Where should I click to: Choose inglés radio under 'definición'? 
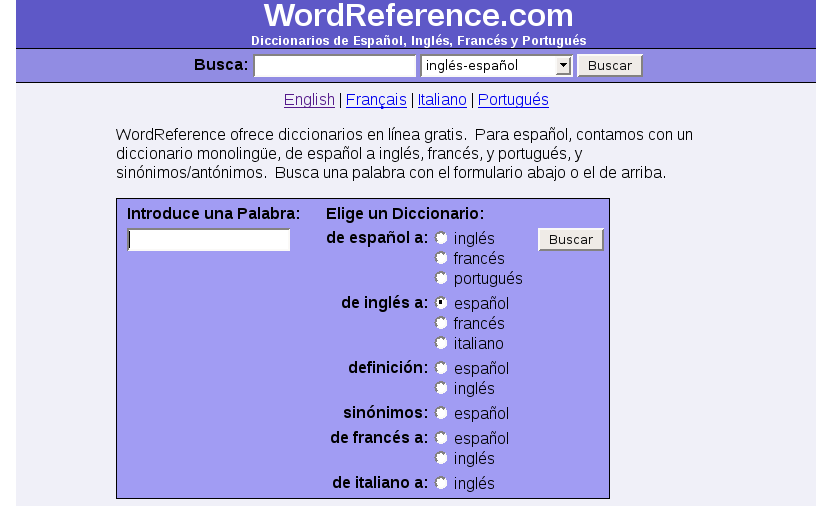[x=441, y=388]
